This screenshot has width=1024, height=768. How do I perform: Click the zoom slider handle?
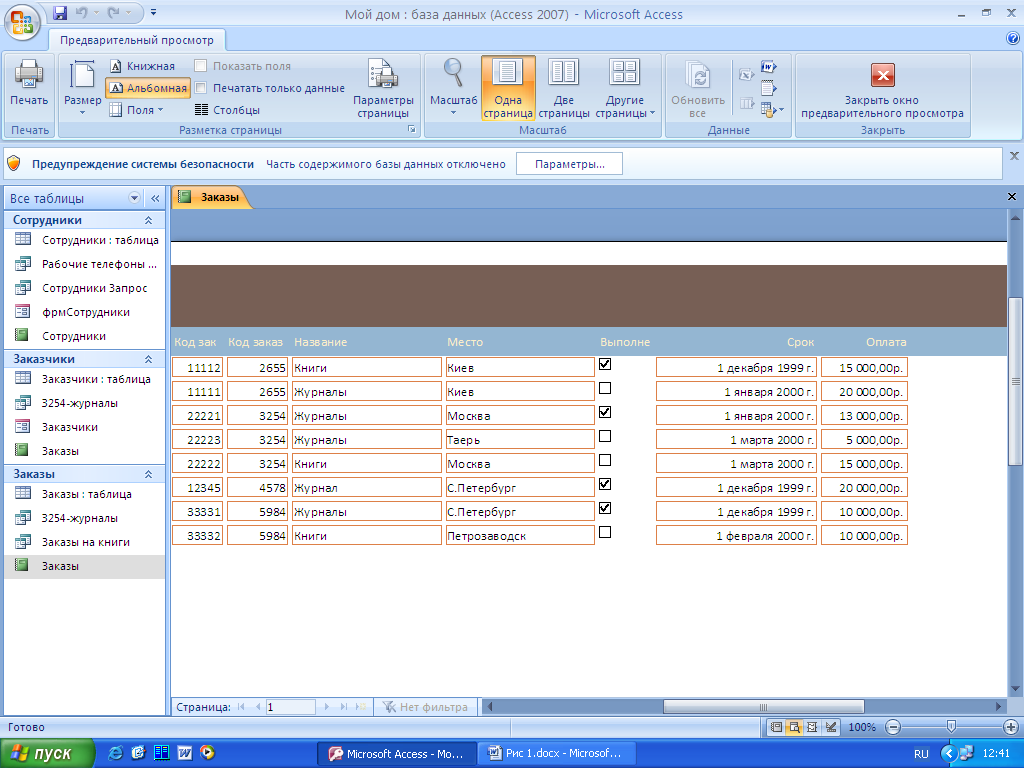tap(951, 727)
